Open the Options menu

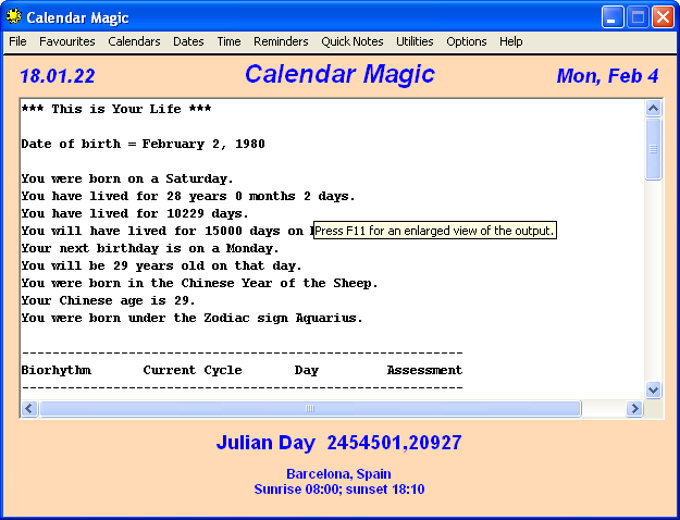tap(466, 42)
